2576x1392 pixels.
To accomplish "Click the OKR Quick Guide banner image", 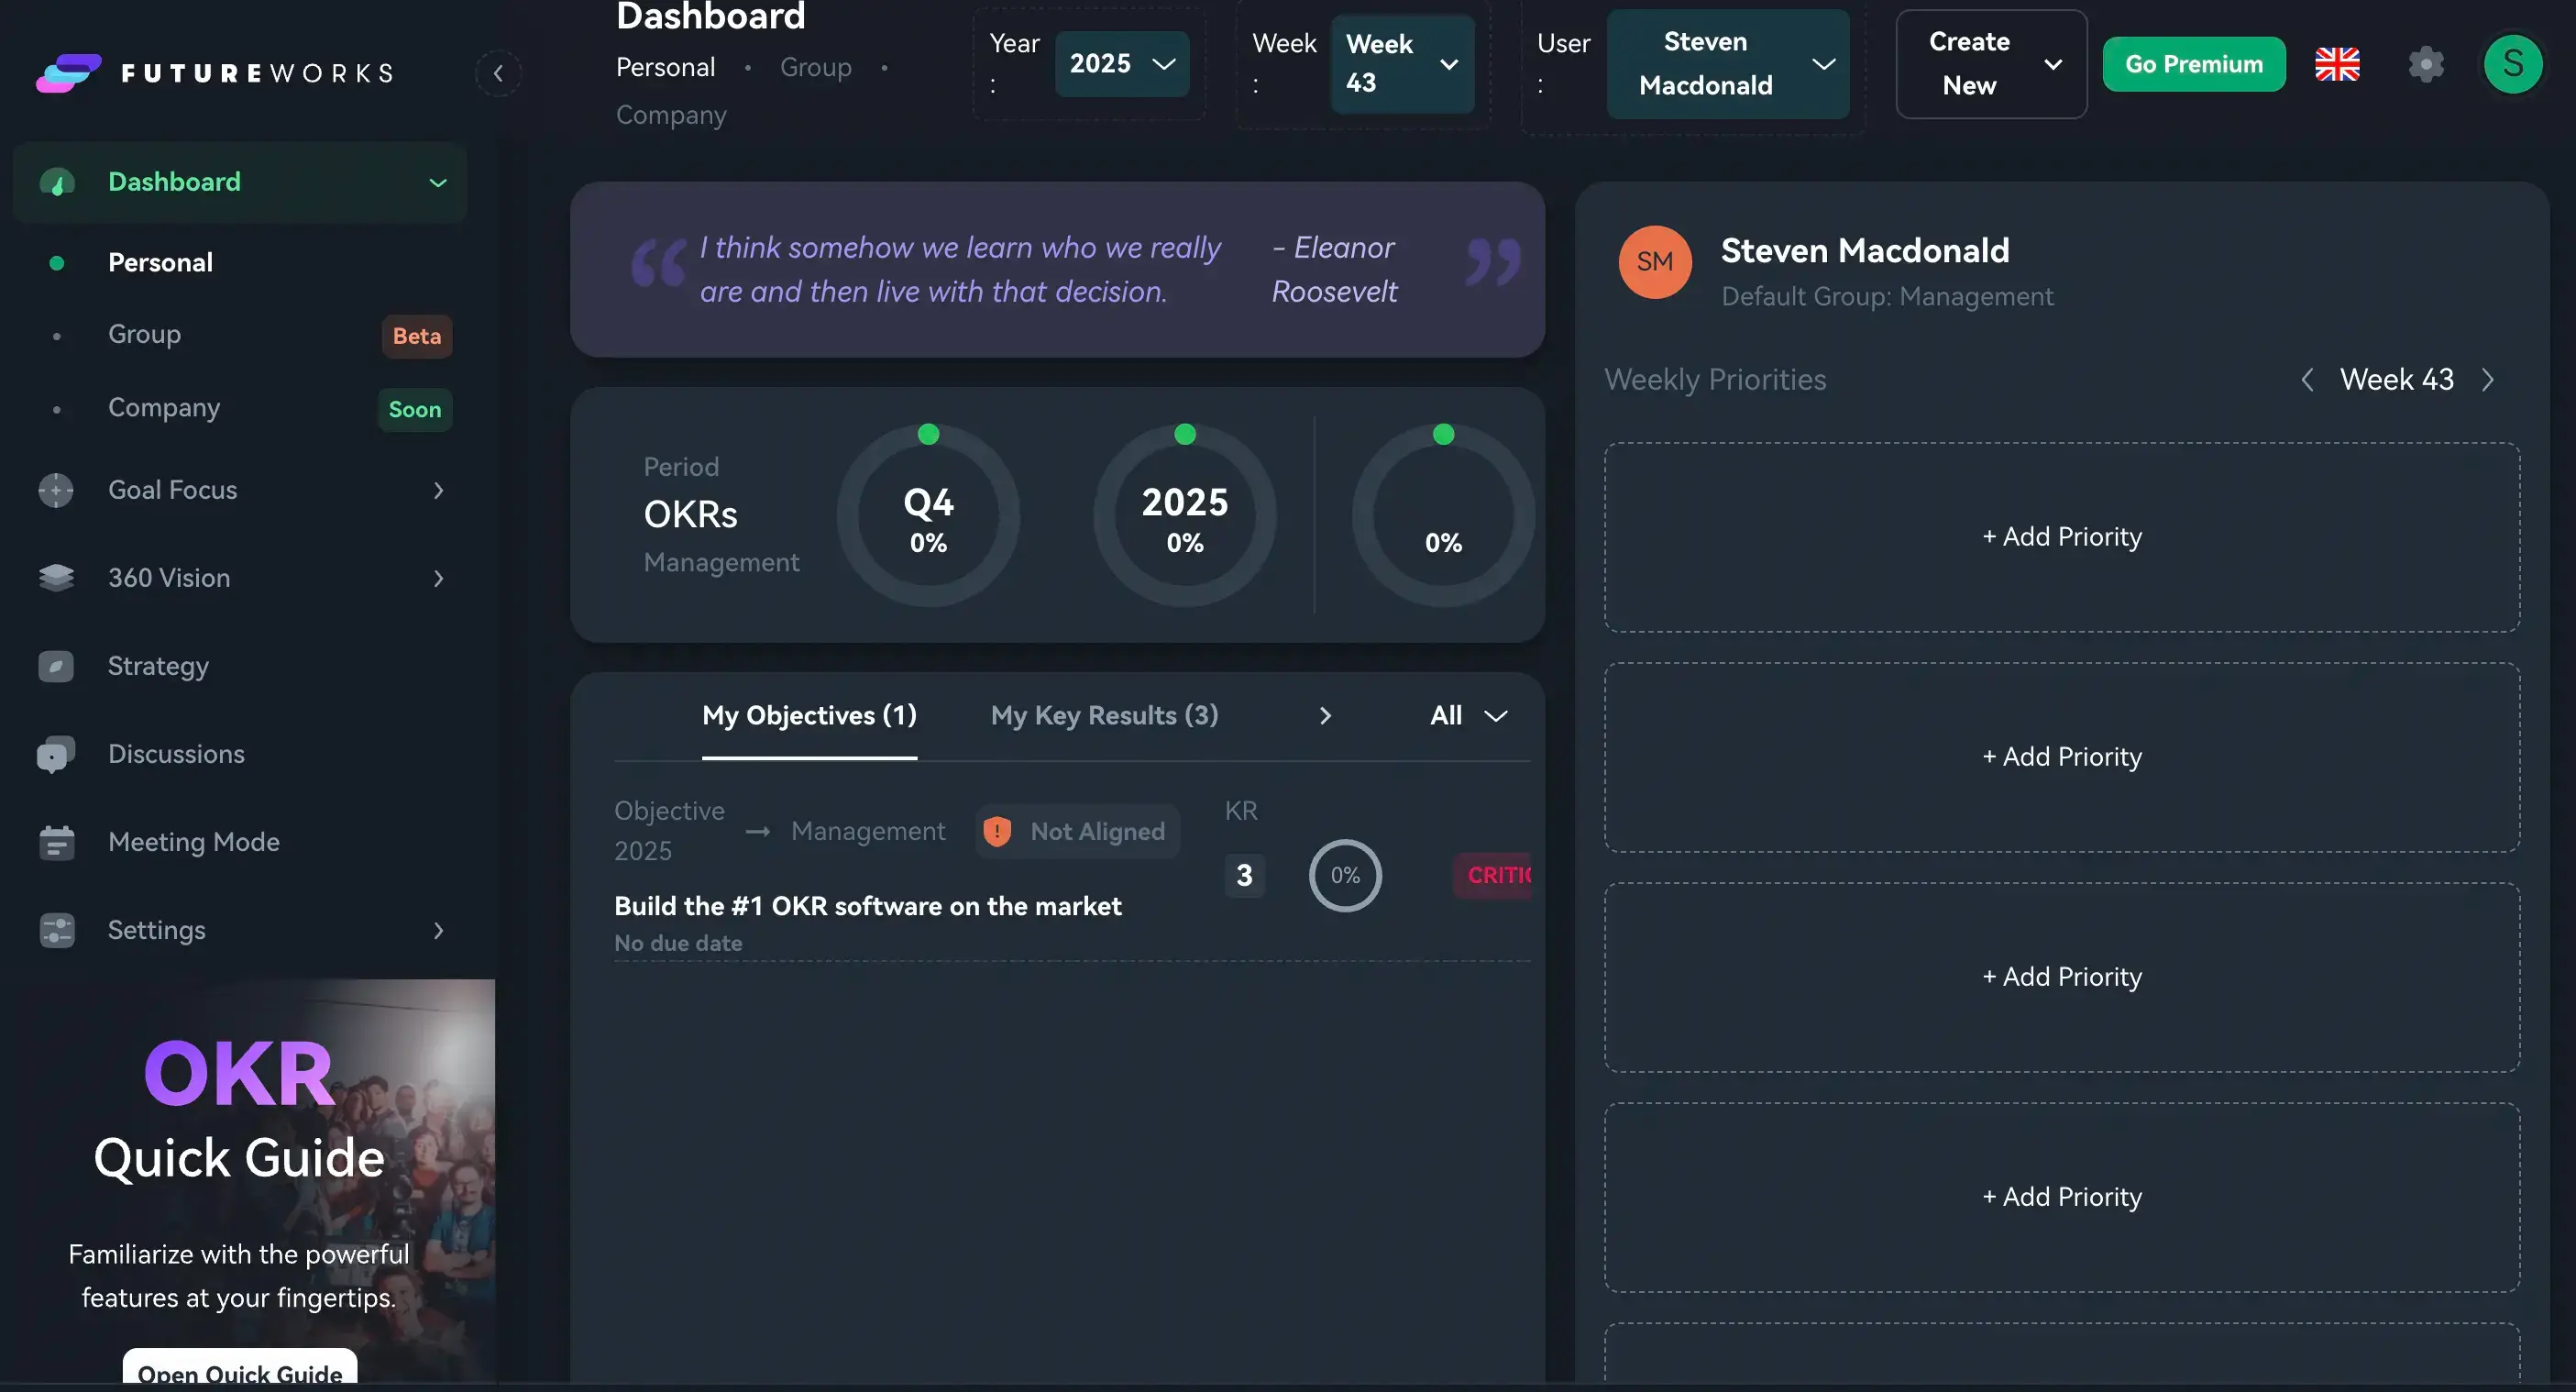I will point(248,1180).
